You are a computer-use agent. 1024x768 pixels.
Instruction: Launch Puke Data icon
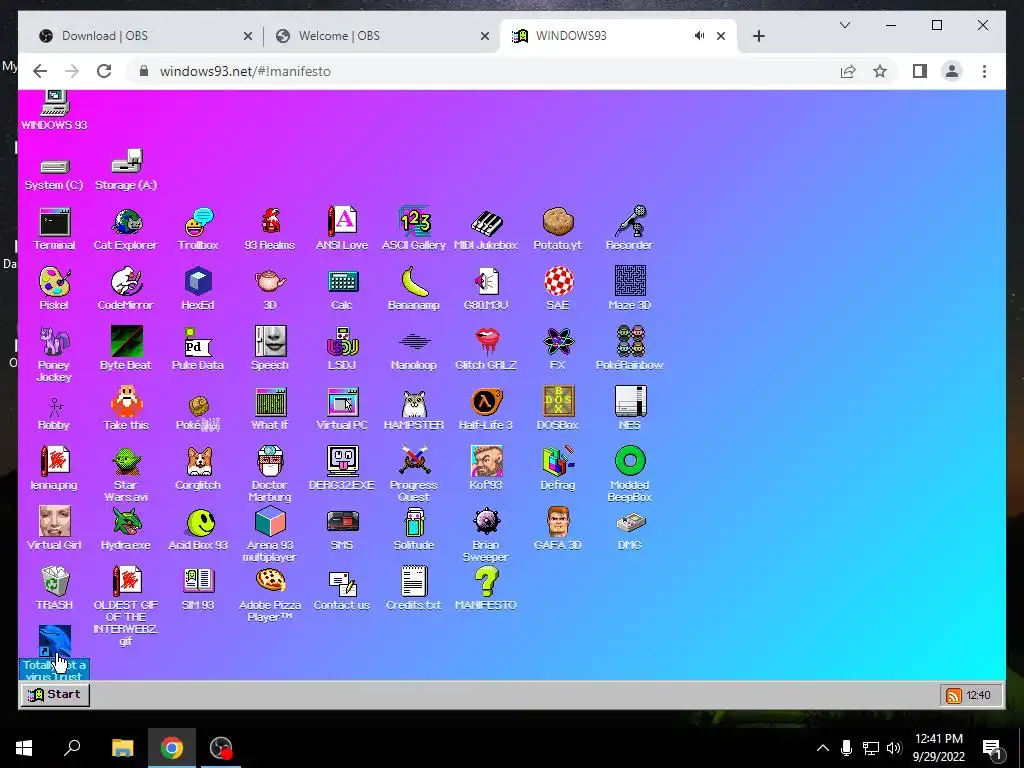coord(198,348)
